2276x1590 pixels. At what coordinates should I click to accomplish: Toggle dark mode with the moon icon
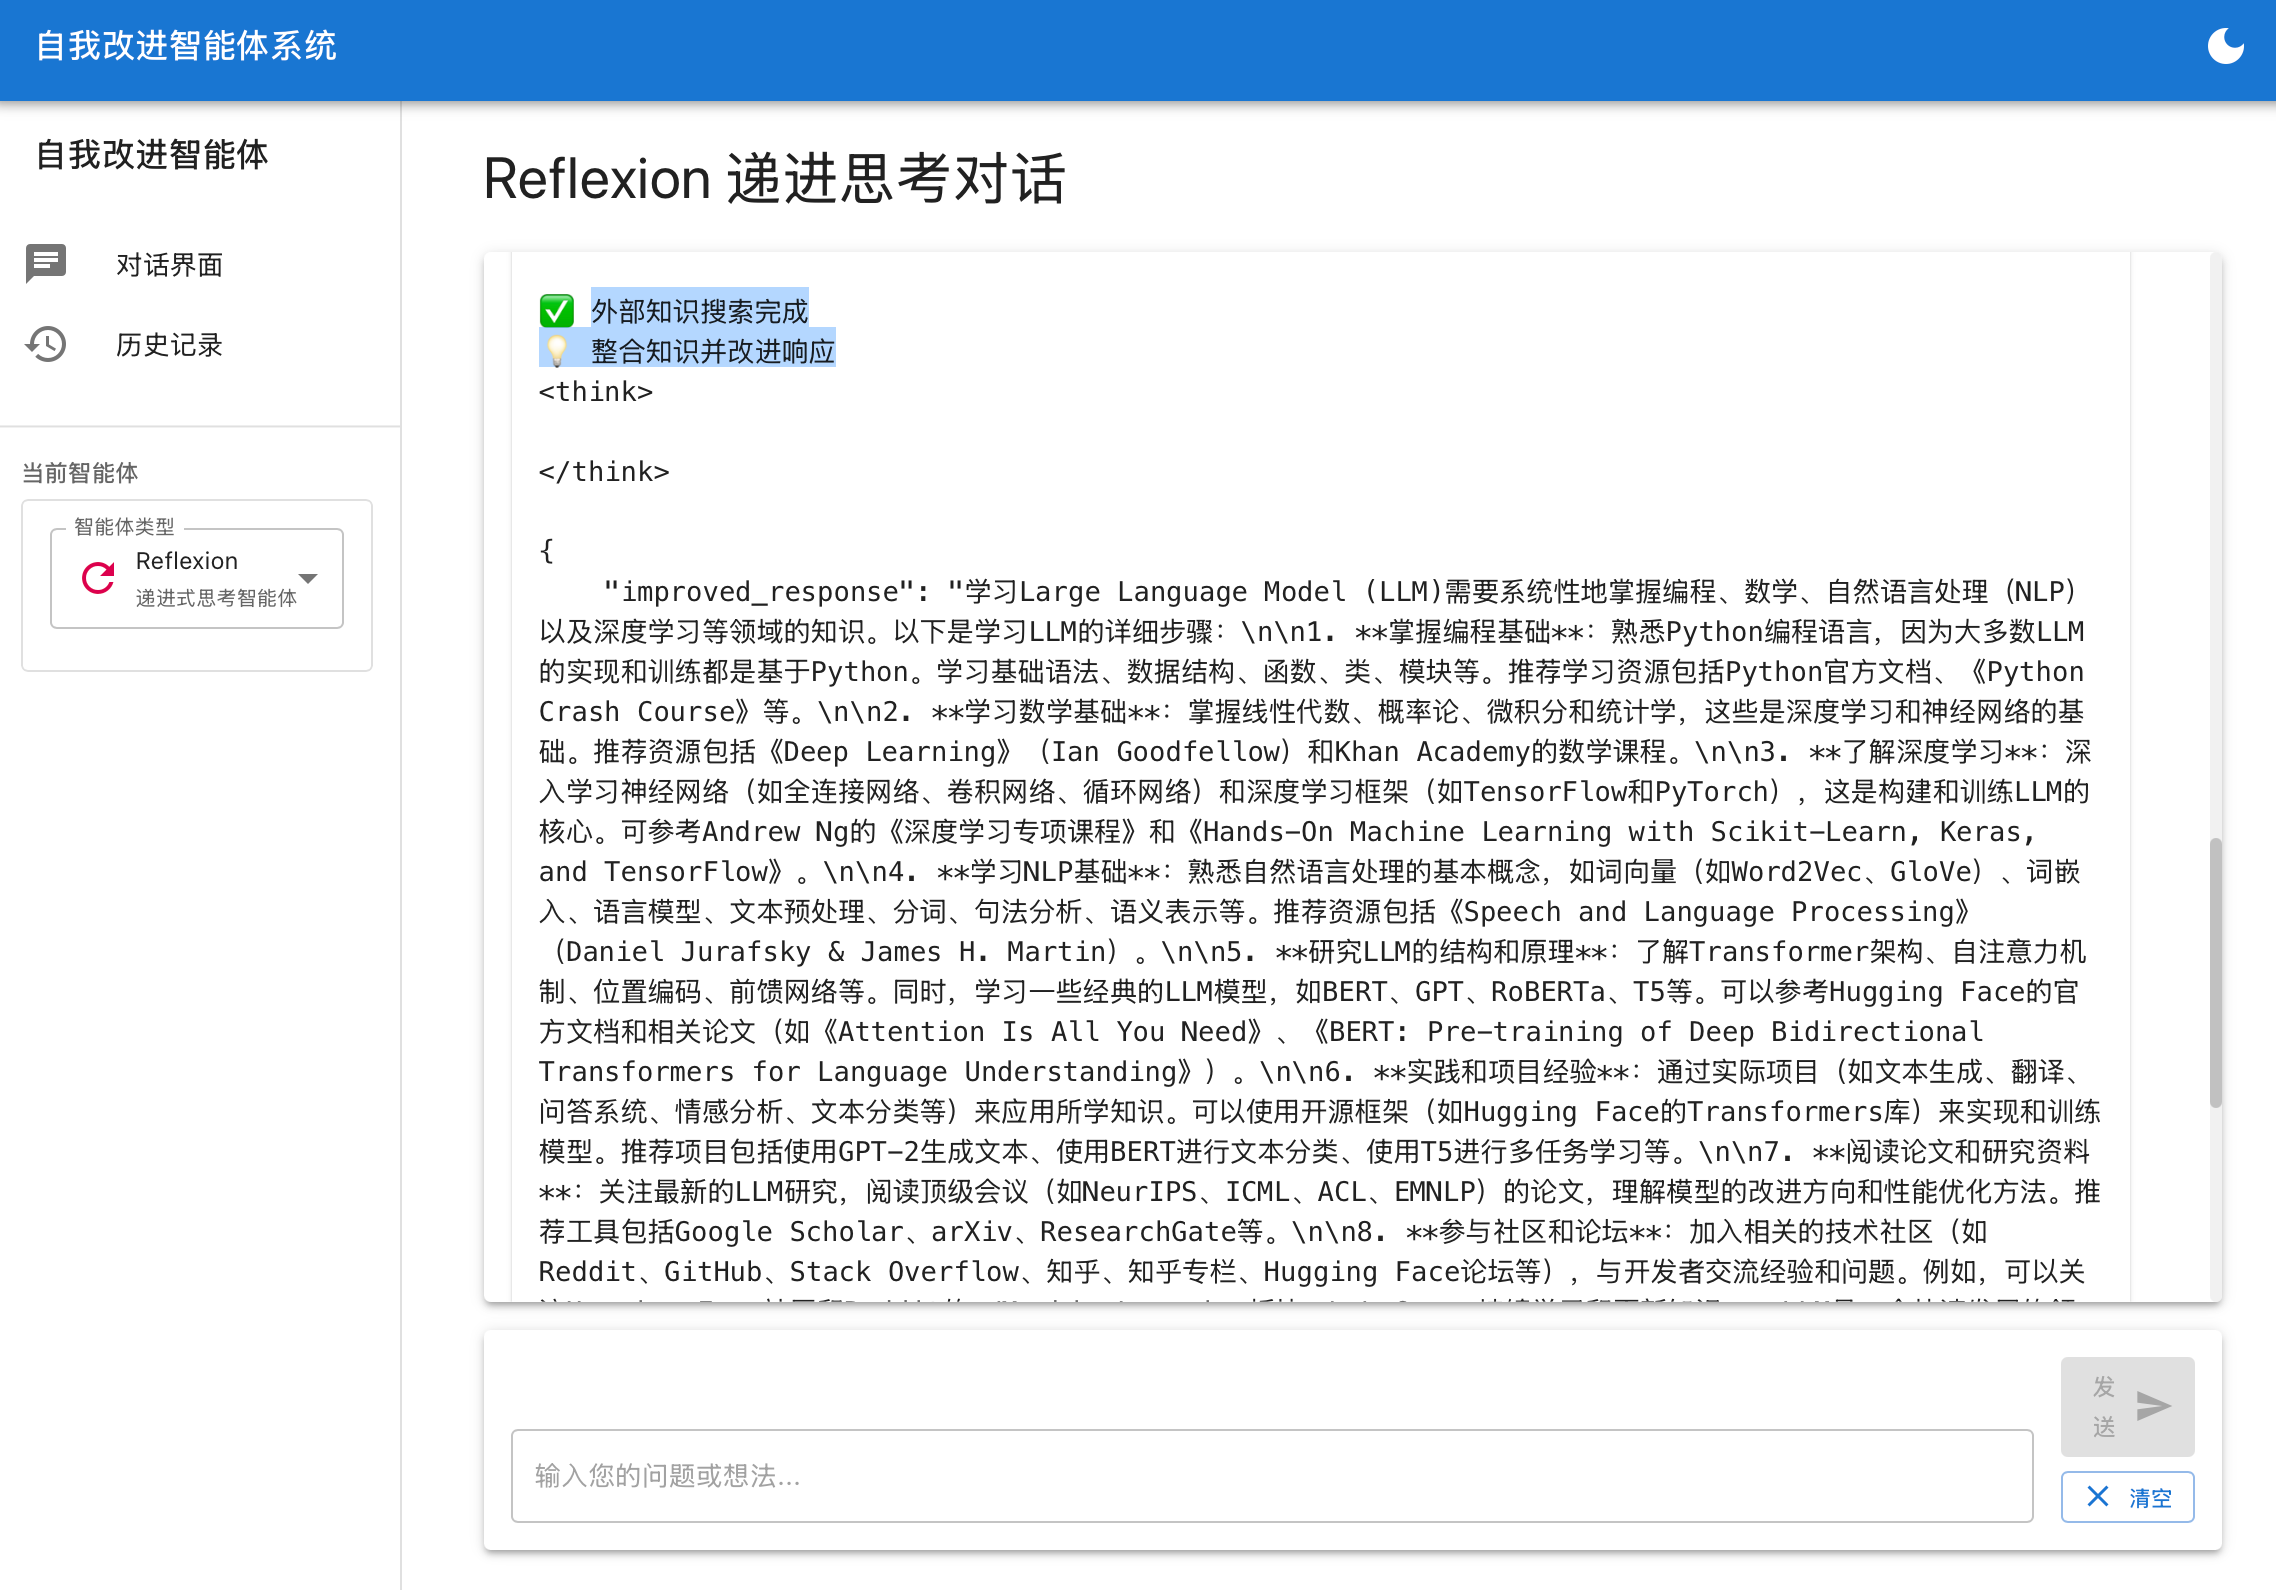pyautogui.click(x=2227, y=46)
